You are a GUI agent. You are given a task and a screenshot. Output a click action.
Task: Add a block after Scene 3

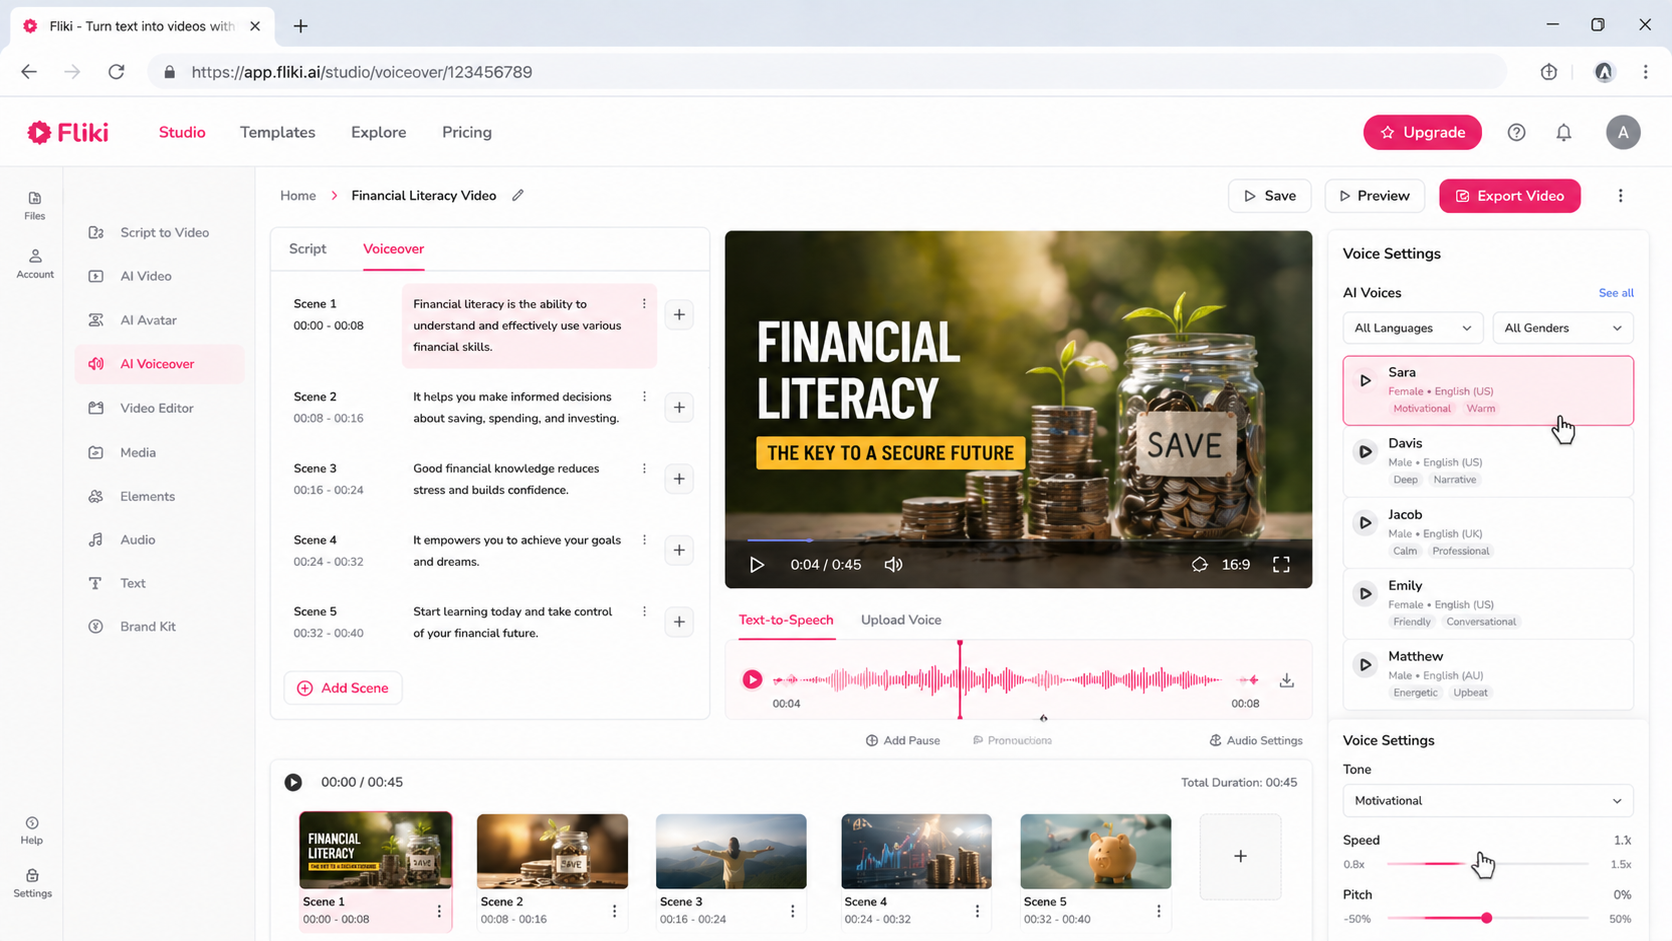pyautogui.click(x=679, y=479)
